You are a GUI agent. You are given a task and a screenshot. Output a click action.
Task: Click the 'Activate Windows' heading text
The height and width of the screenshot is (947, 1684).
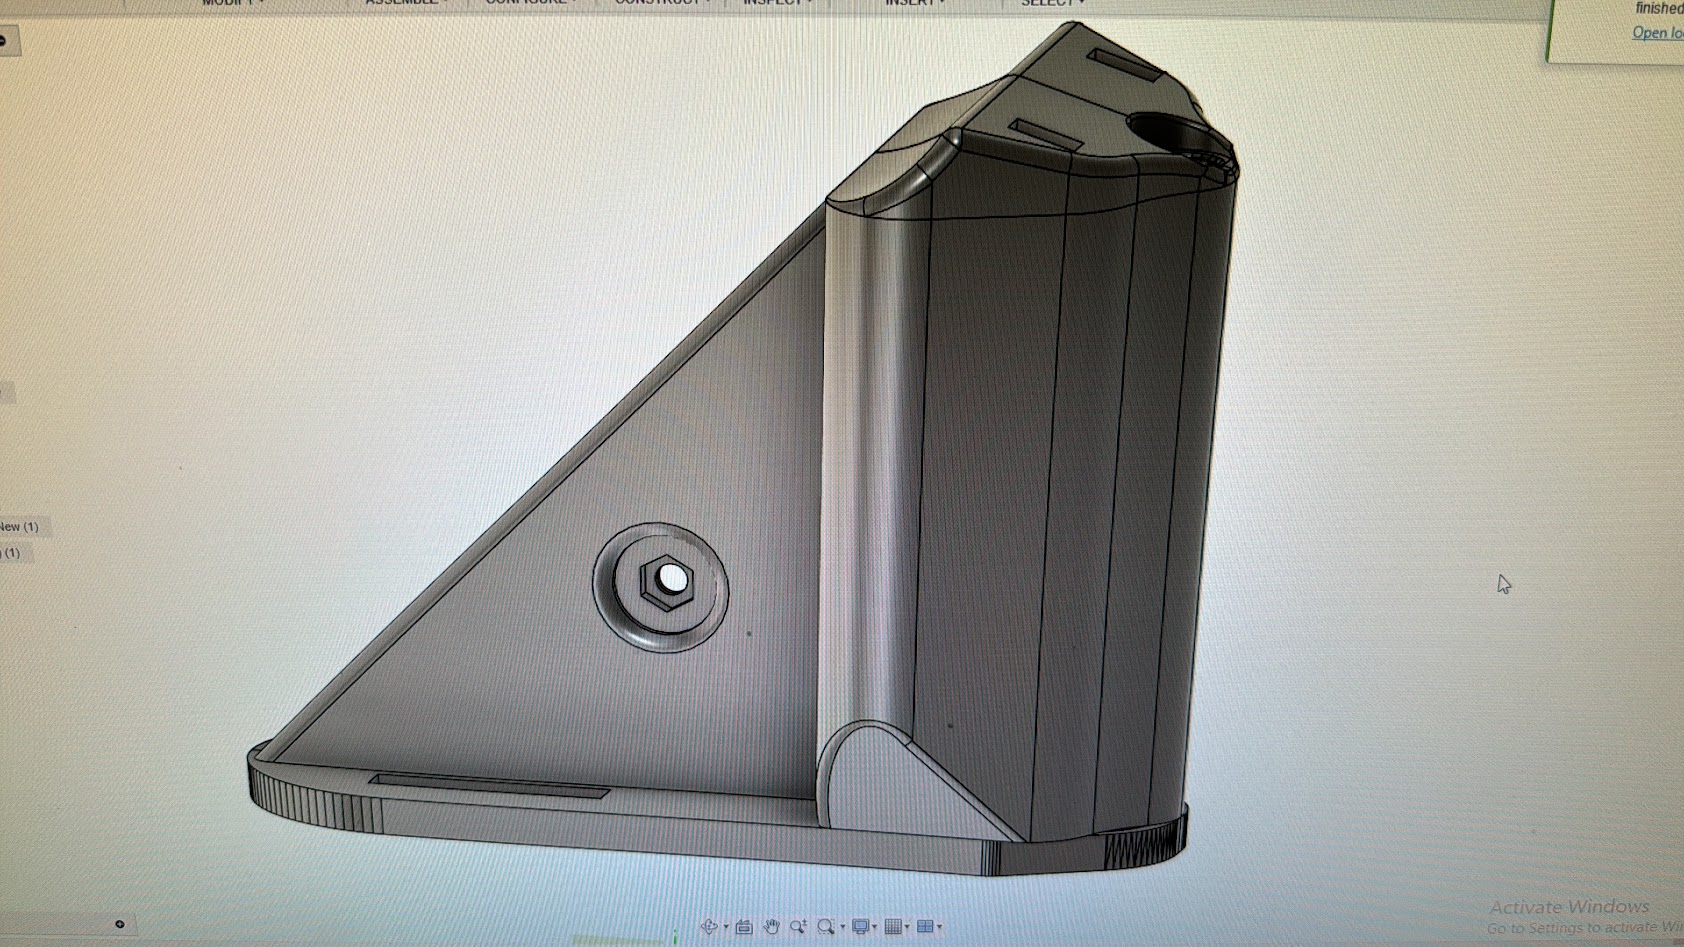1569,907
